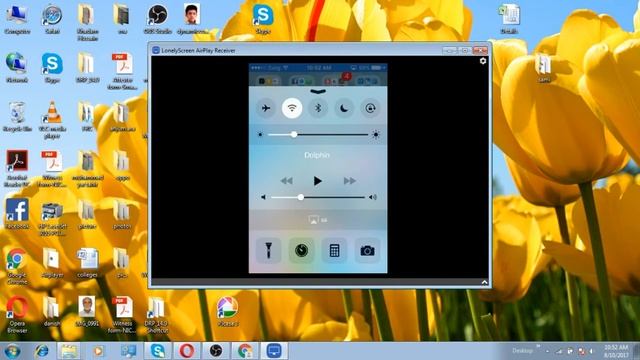
Task: Click the Dolphin track title
Action: (x=317, y=155)
